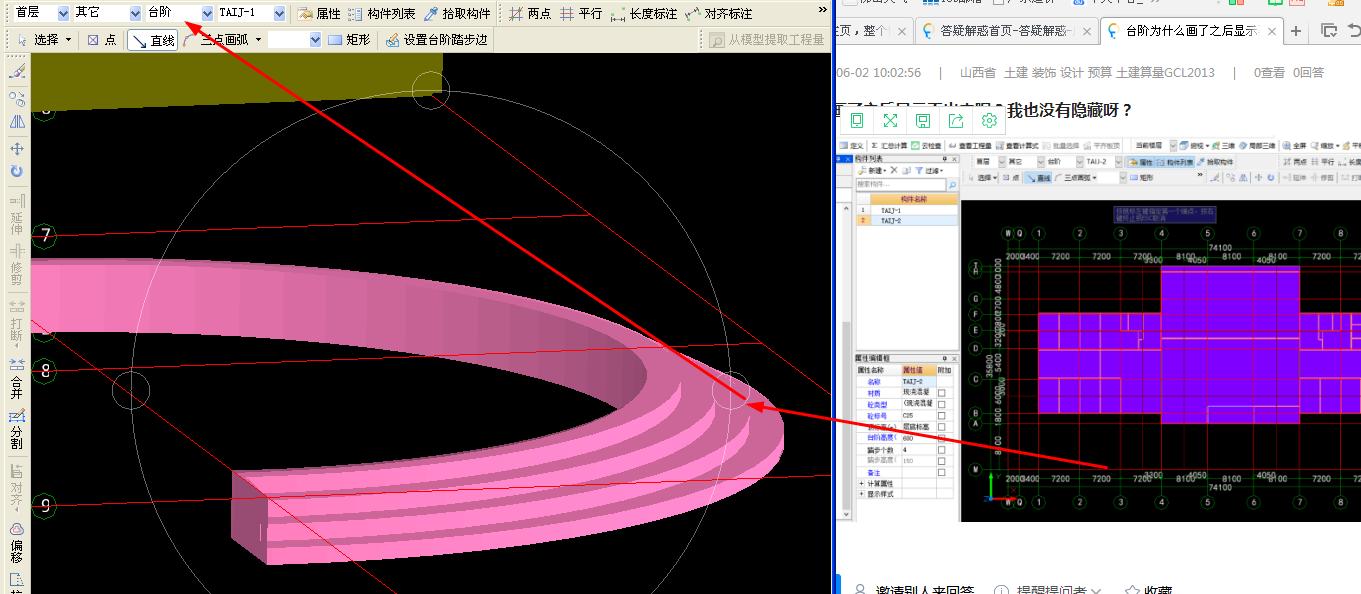Activate the 拾取构件 pick component tool
Viewport: 1361px width, 594px height.
457,14
